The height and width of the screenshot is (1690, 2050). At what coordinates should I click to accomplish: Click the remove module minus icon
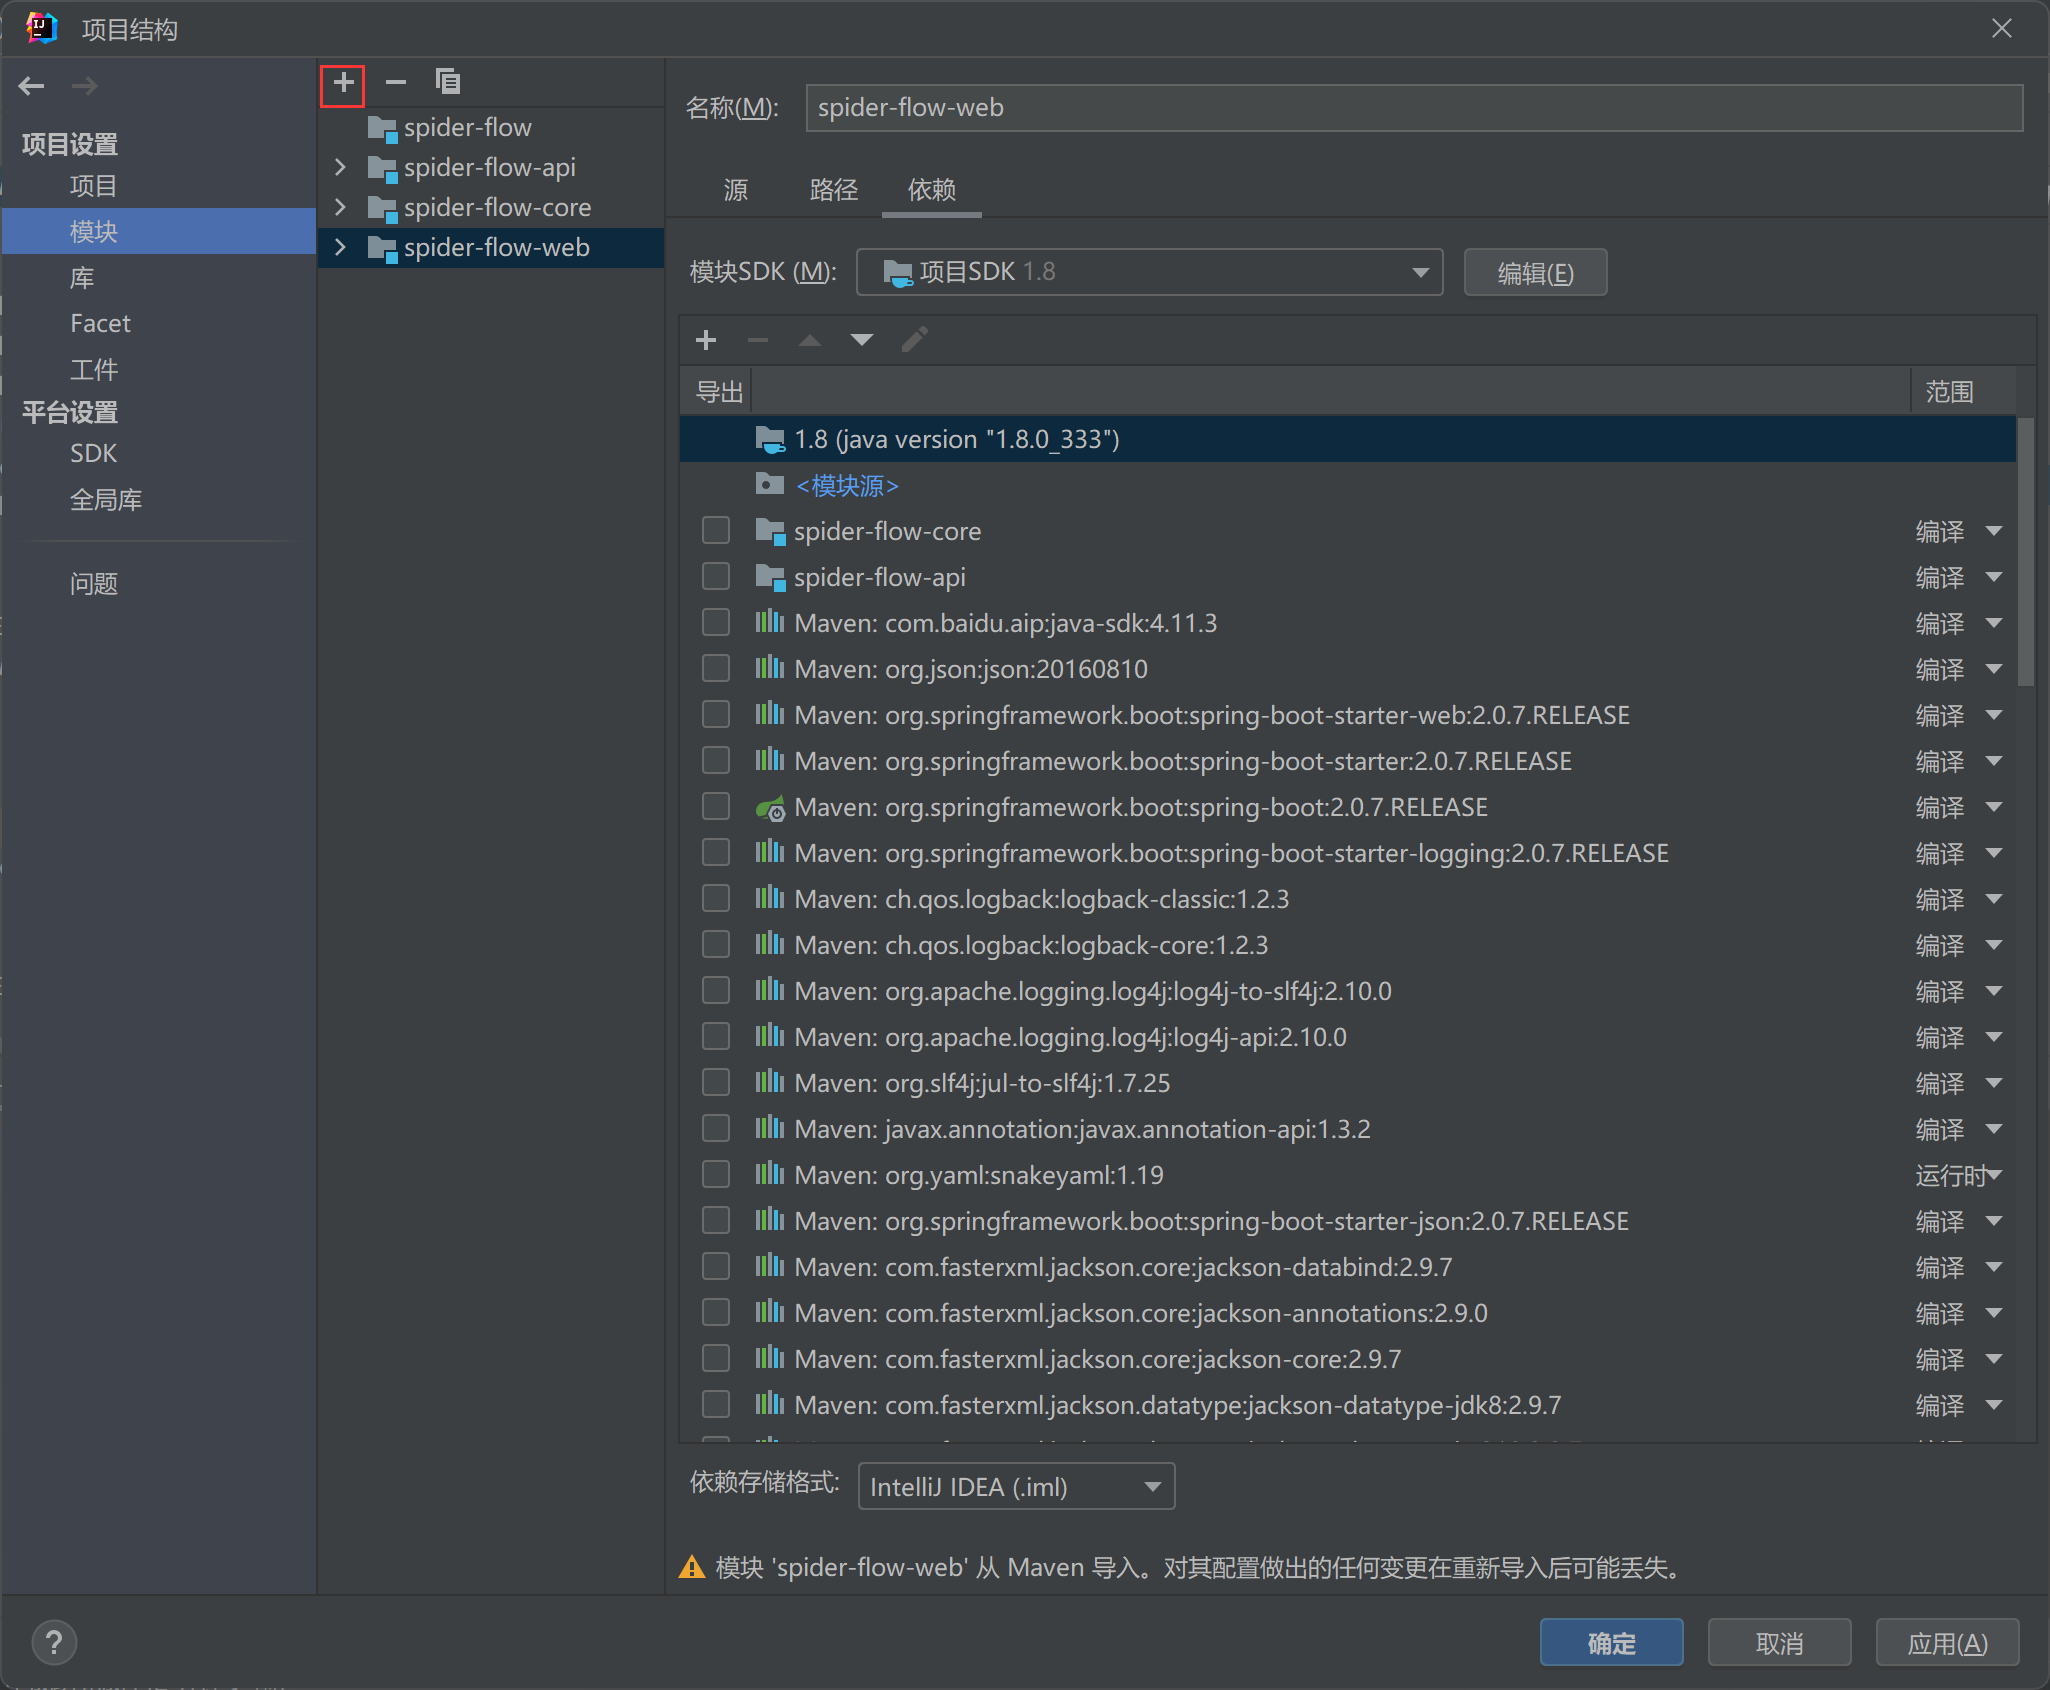coord(396,83)
